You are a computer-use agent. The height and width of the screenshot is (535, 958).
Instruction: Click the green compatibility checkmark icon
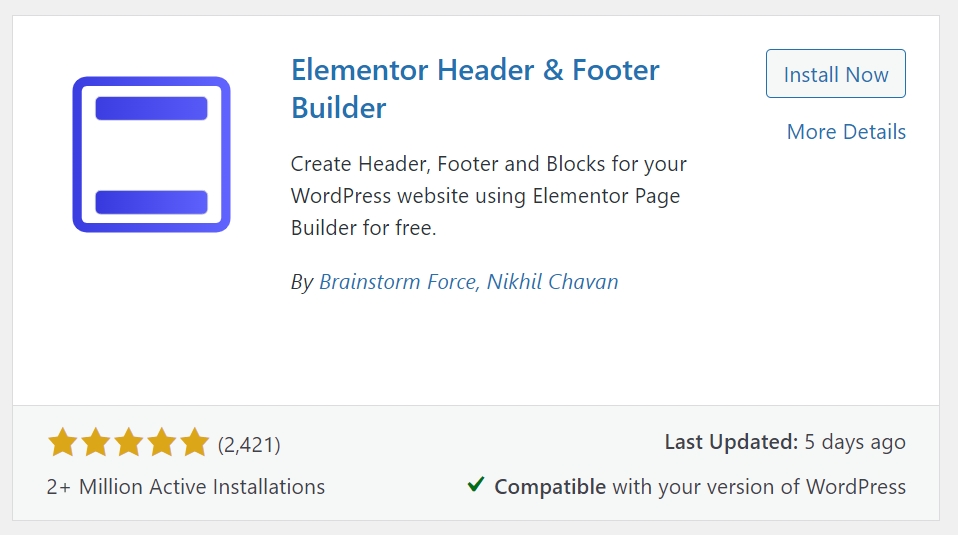point(476,485)
